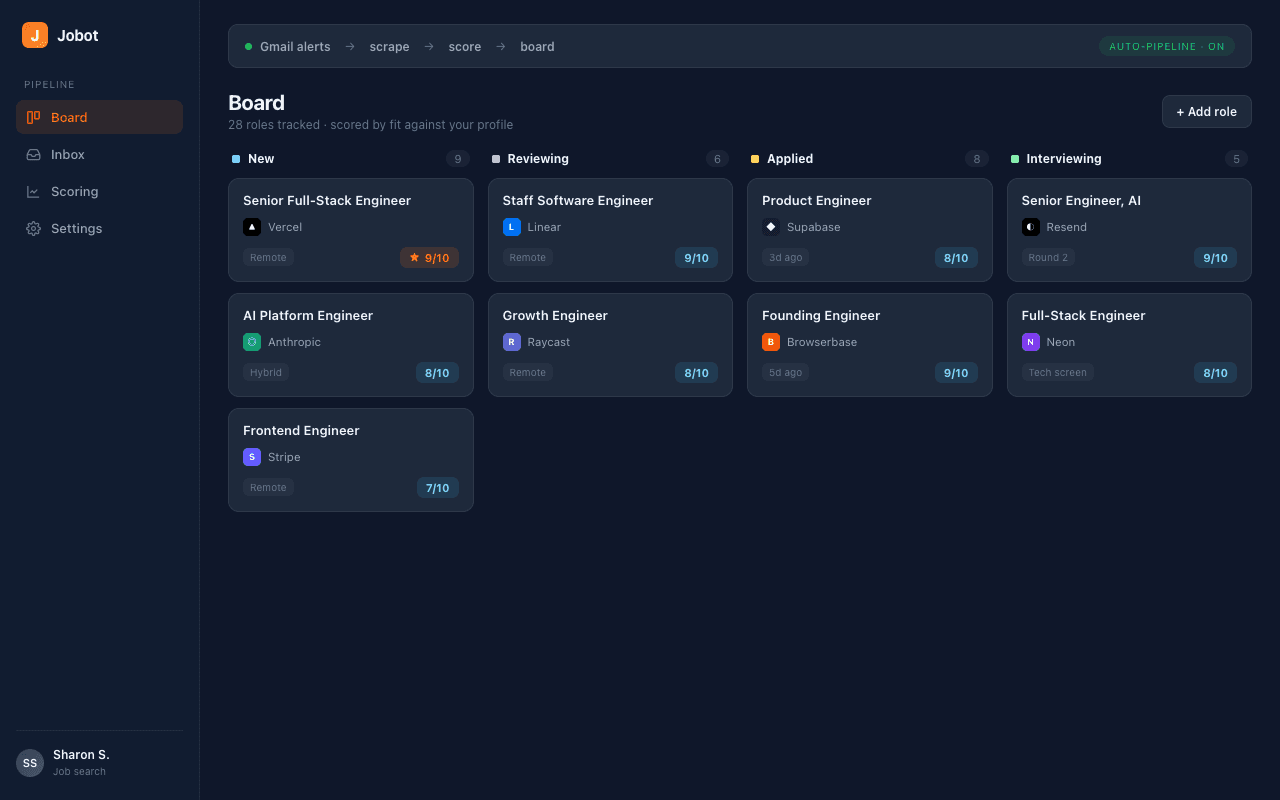Open the Full-Stack Engineer card at Neon

(x=1129, y=345)
